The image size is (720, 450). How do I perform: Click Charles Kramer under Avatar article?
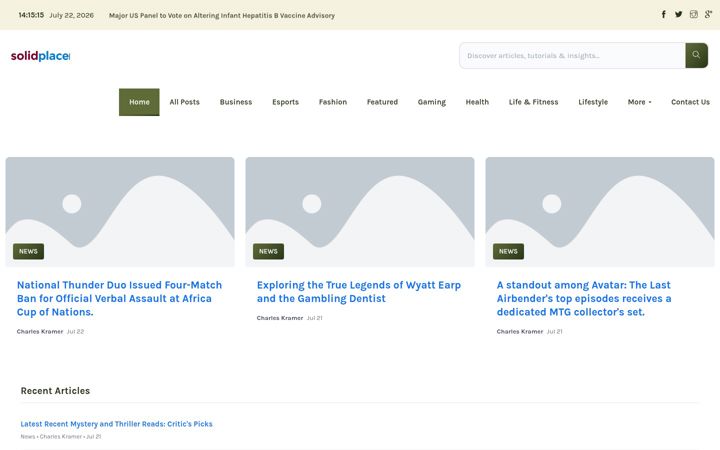click(520, 332)
